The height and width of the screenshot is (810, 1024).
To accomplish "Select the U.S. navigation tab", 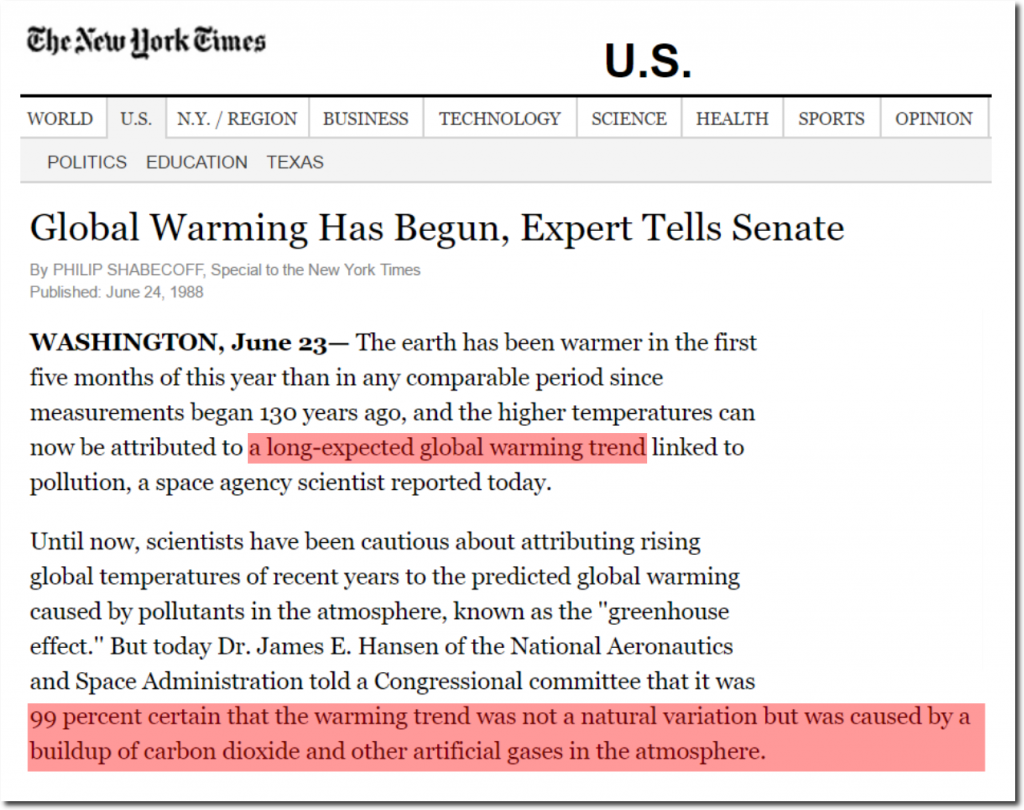I will click(x=136, y=118).
